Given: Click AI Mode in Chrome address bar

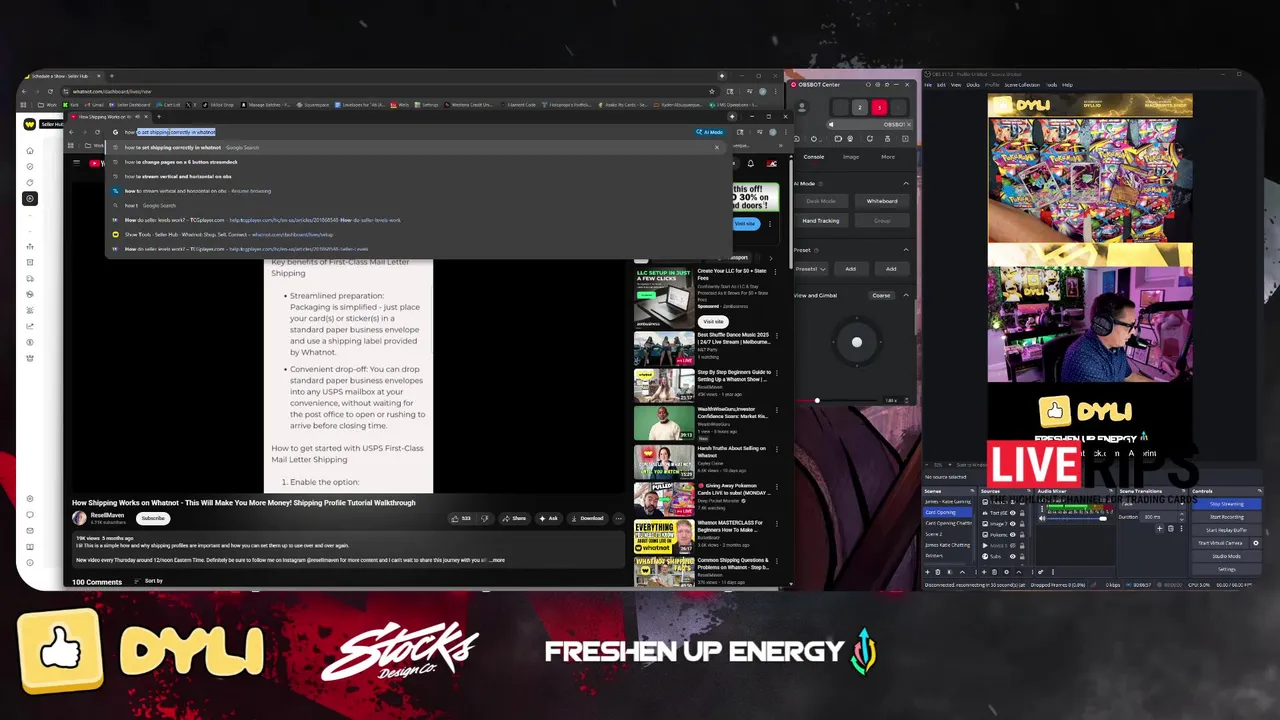Looking at the screenshot, I should pyautogui.click(x=710, y=132).
